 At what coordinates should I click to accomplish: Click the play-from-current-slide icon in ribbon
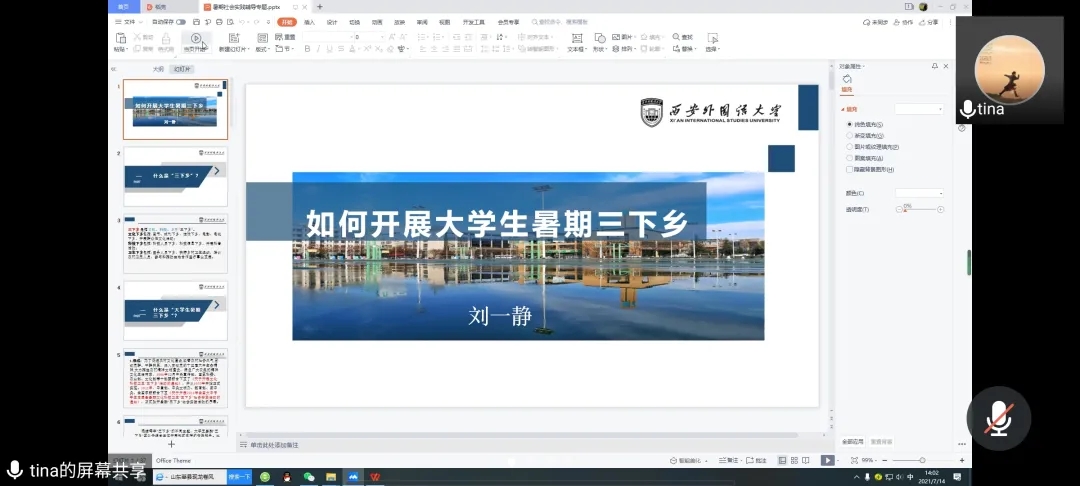(196, 39)
